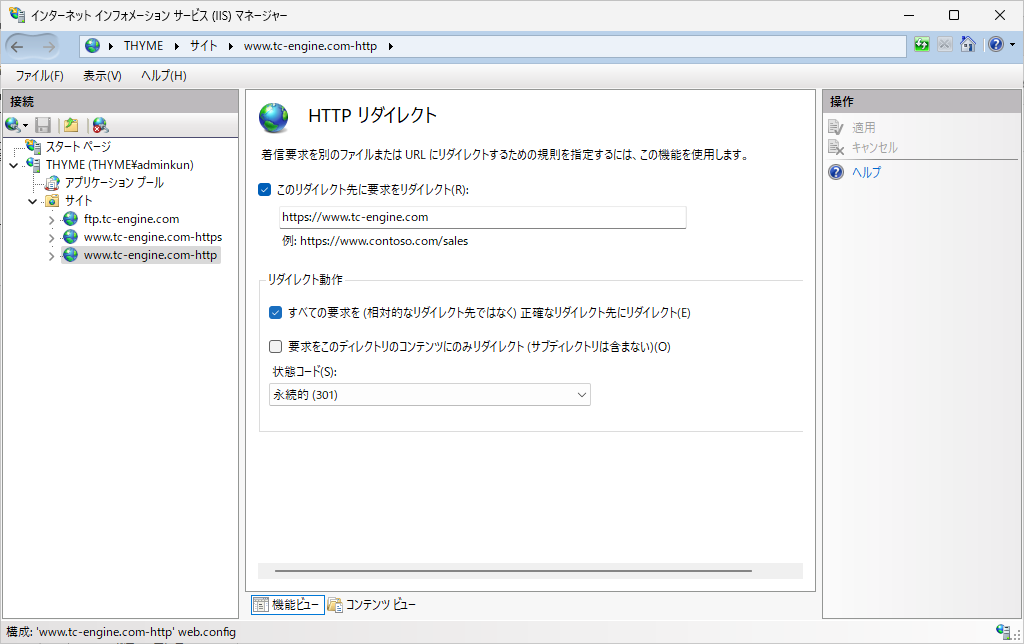Select ftp.tc-engine.com site in tree
Viewport: 1024px width, 644px height.
(x=131, y=219)
